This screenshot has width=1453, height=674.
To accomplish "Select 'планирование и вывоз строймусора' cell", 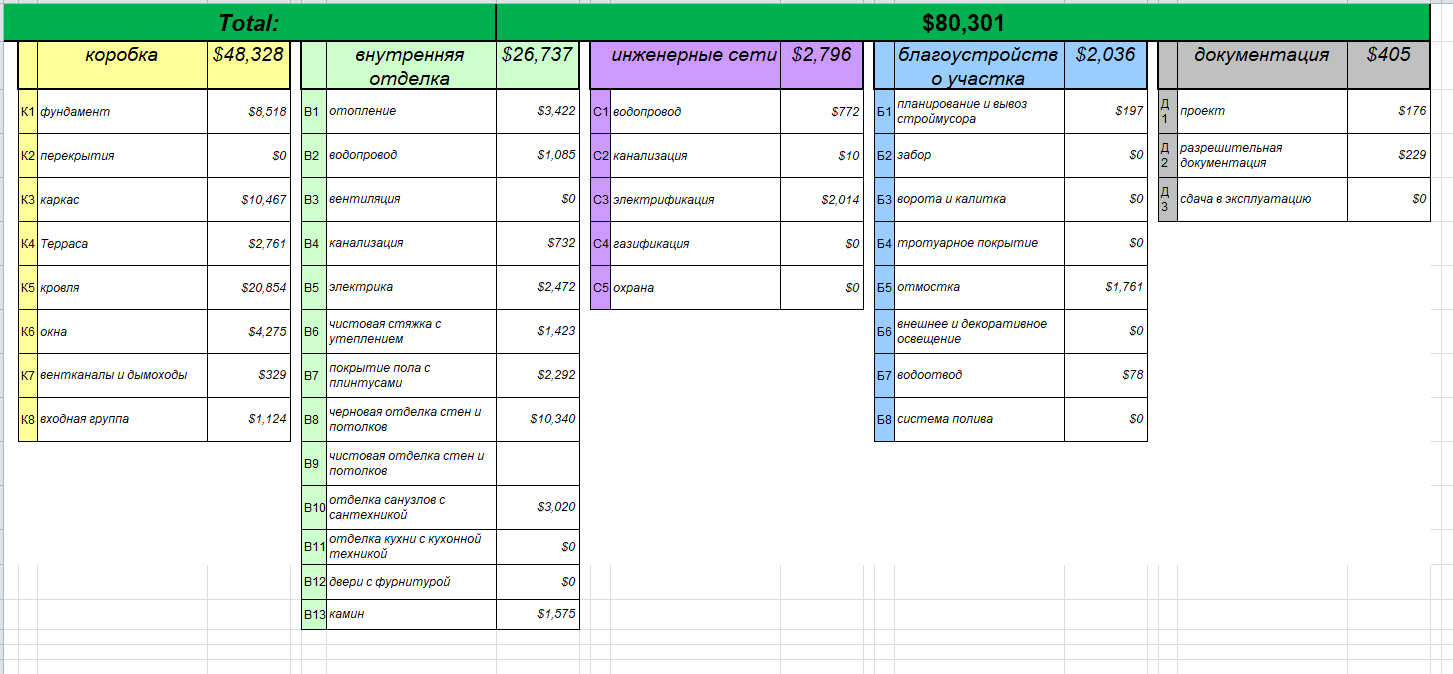I will [979, 112].
